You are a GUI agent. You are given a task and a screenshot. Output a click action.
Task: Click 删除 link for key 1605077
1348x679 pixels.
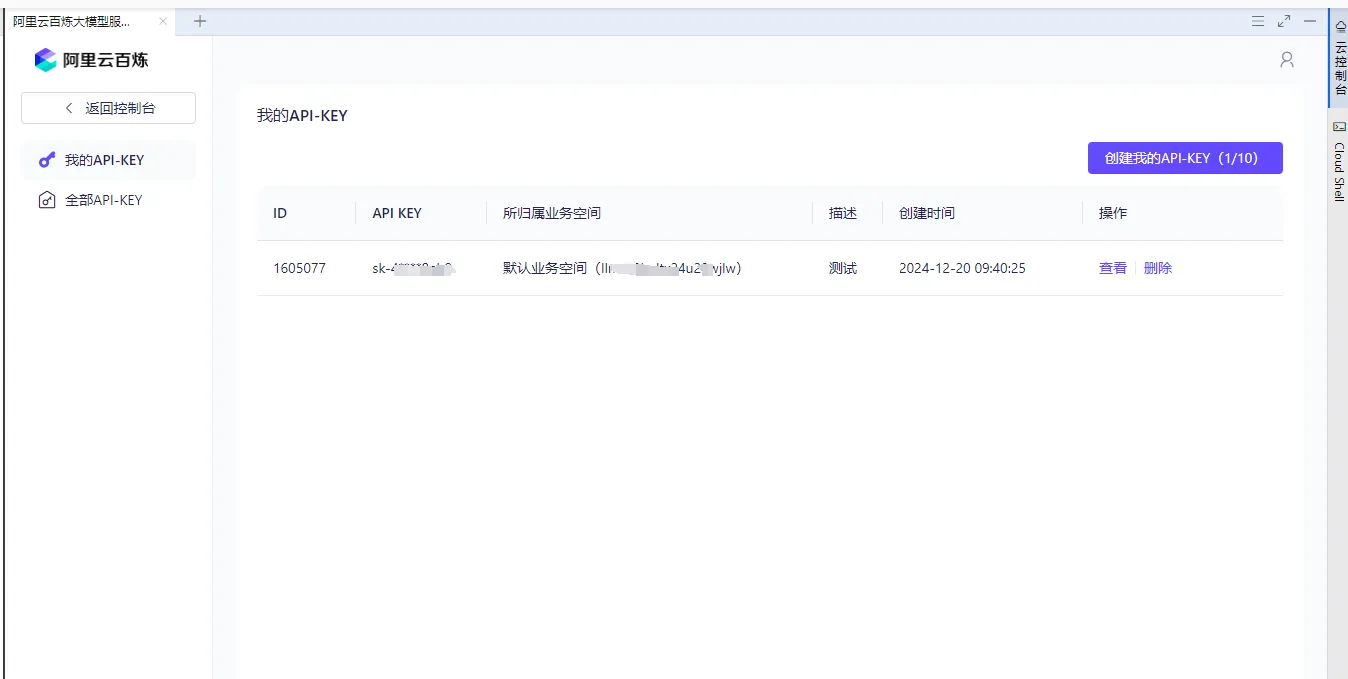pos(1158,268)
